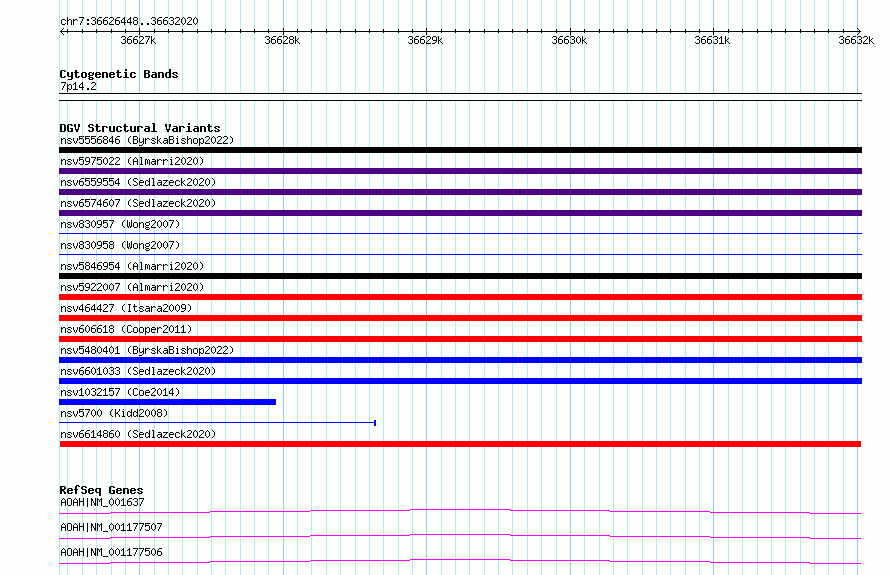Click the purple bar for nsv6559554
This screenshot has width=890, height=575.
click(460, 192)
